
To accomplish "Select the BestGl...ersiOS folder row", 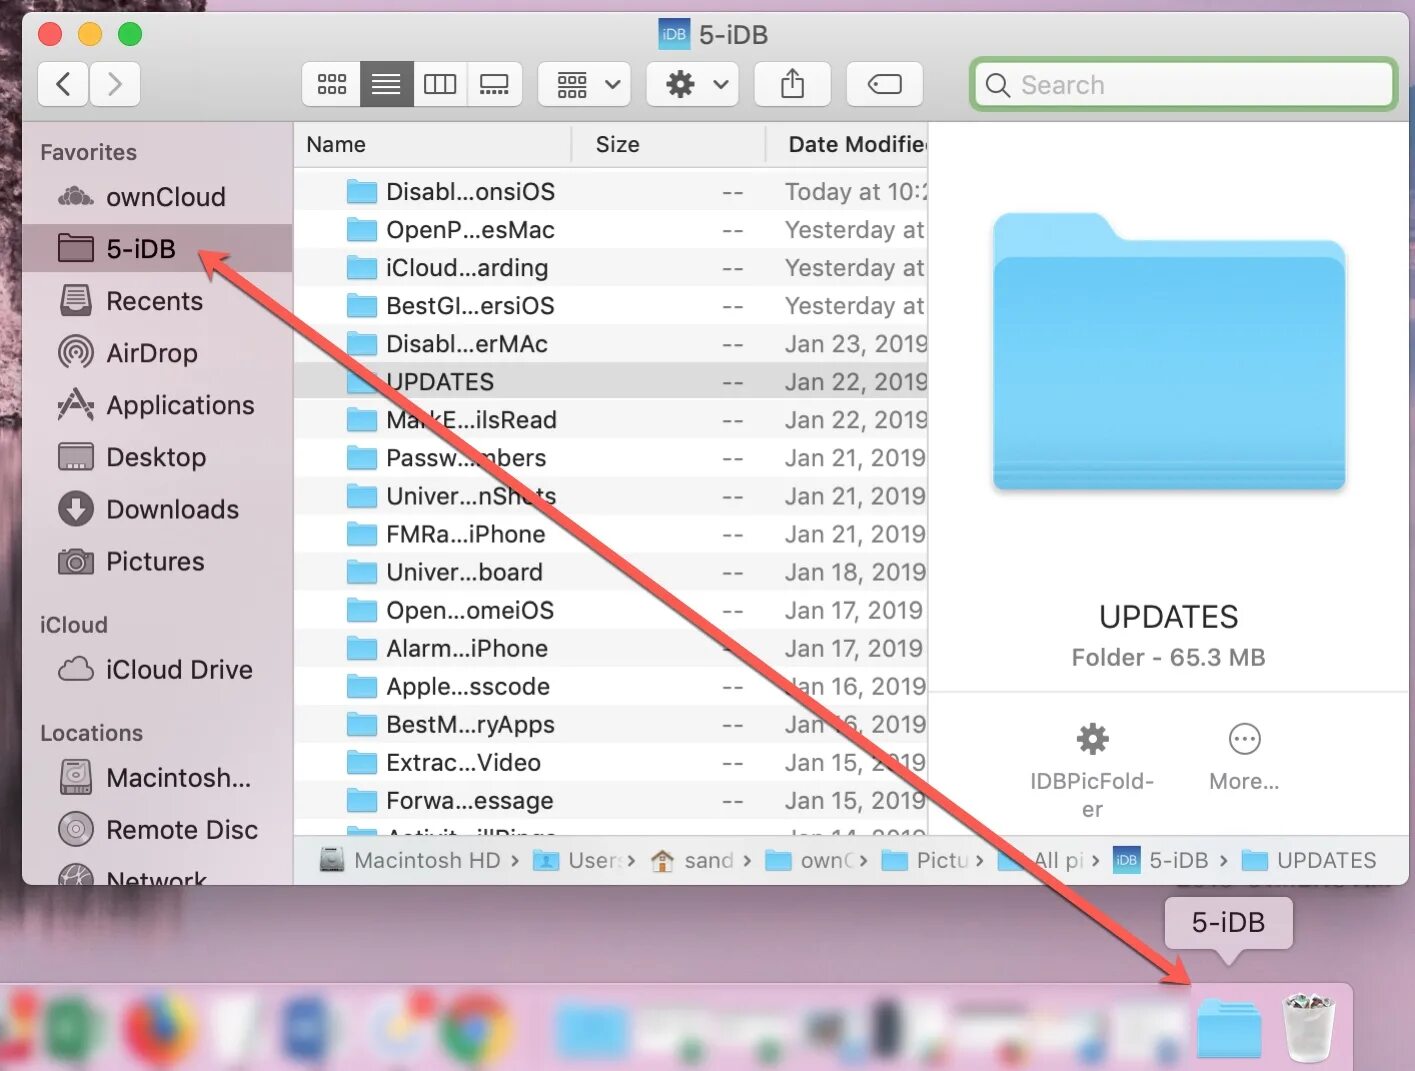I will click(x=611, y=305).
